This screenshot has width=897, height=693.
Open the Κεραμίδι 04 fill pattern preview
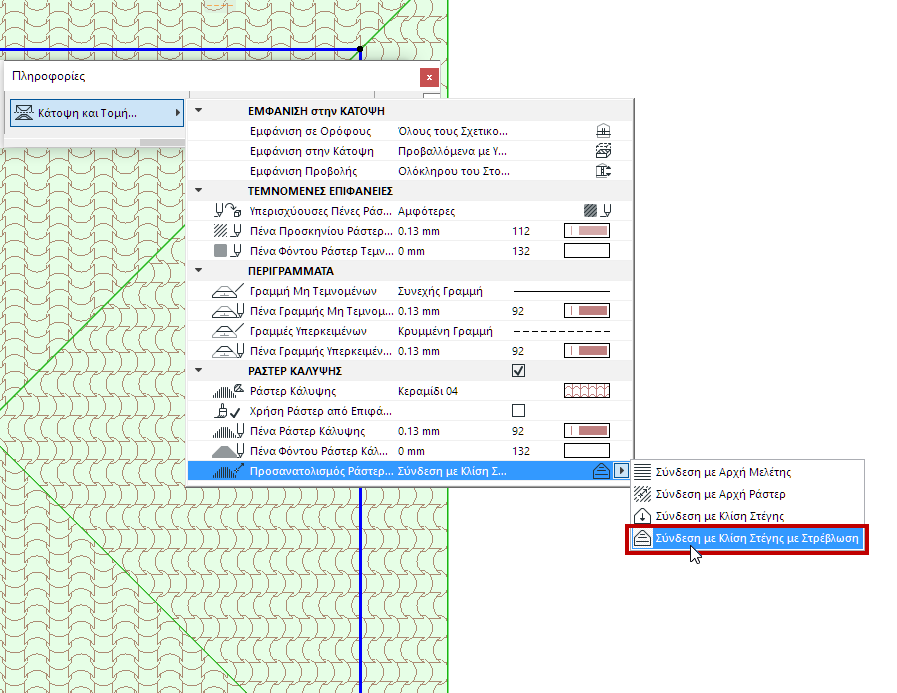click(x=587, y=391)
